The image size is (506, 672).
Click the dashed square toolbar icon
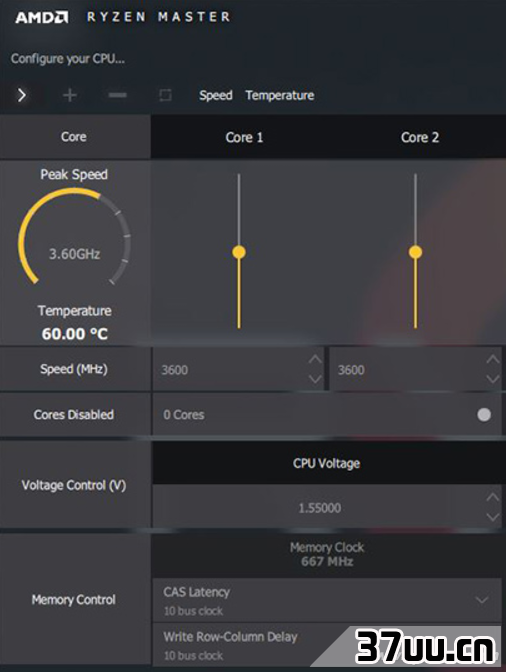tap(165, 95)
